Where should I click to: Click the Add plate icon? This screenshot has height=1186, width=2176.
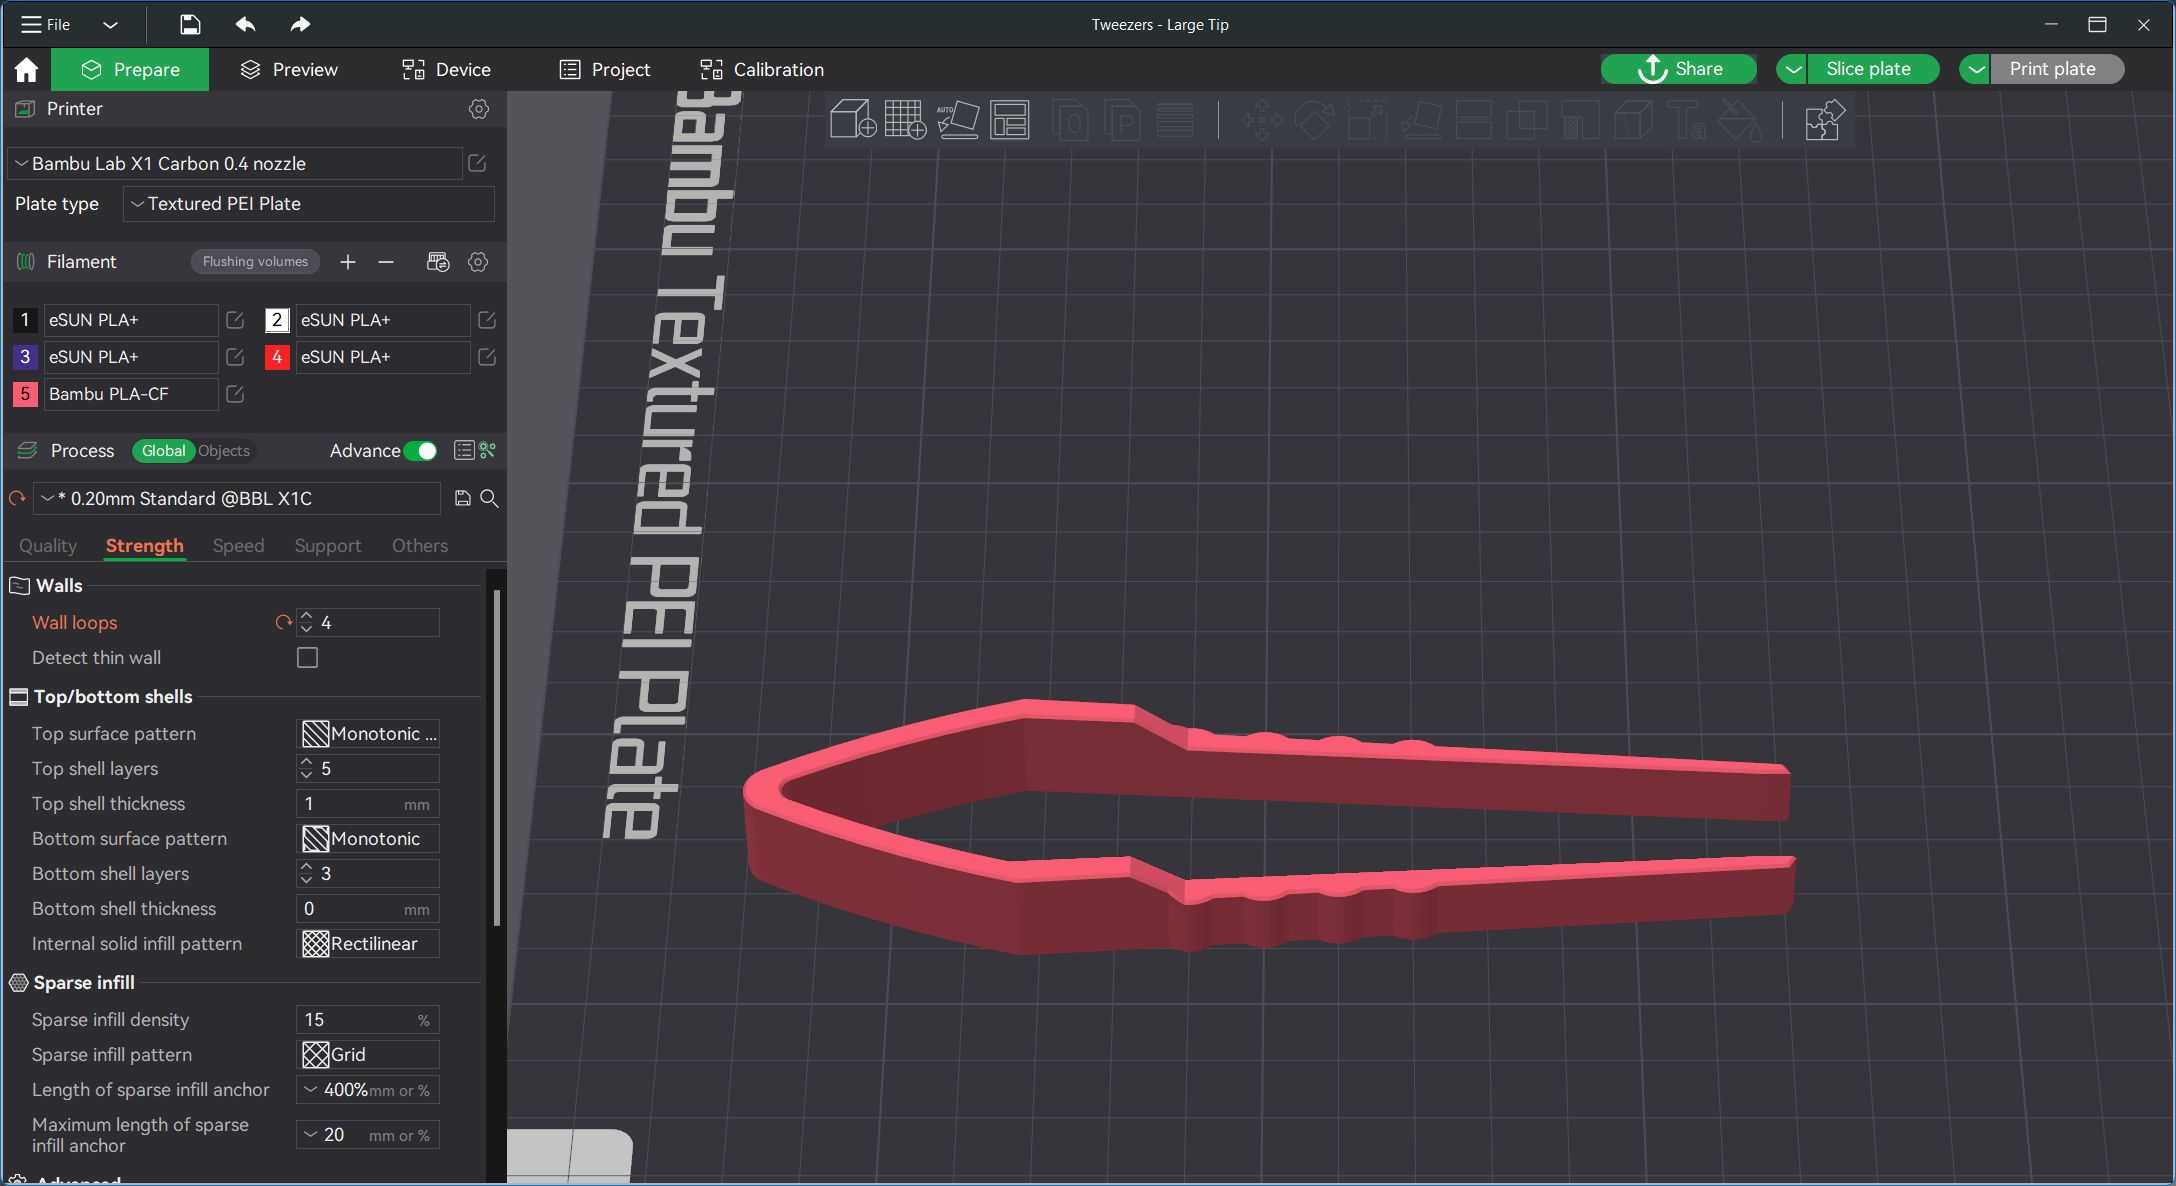905,120
